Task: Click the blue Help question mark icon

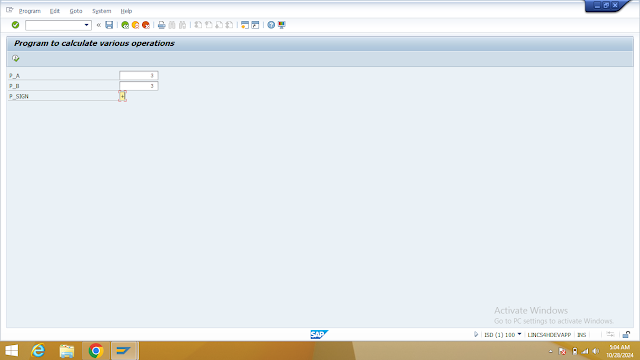Action: click(x=271, y=25)
